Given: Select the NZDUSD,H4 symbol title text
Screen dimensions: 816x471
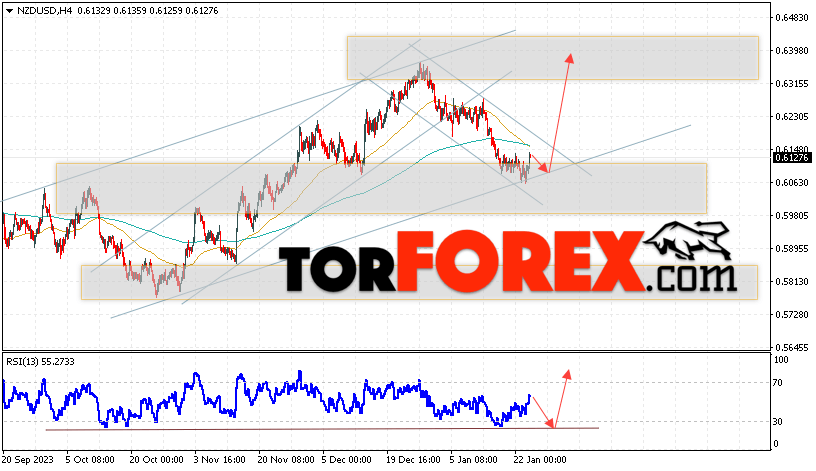Looking at the screenshot, I should pos(45,10).
